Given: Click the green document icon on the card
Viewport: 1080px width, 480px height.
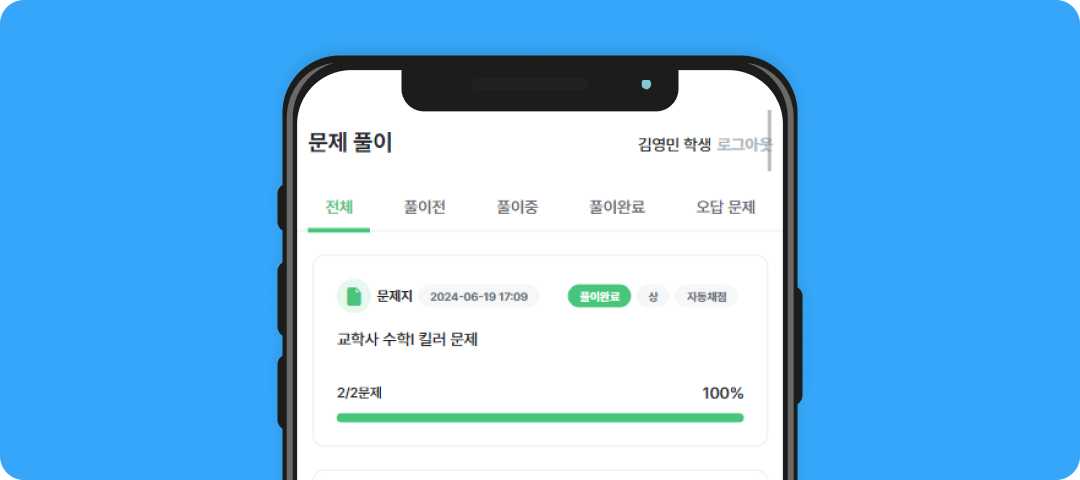Looking at the screenshot, I should point(353,296).
